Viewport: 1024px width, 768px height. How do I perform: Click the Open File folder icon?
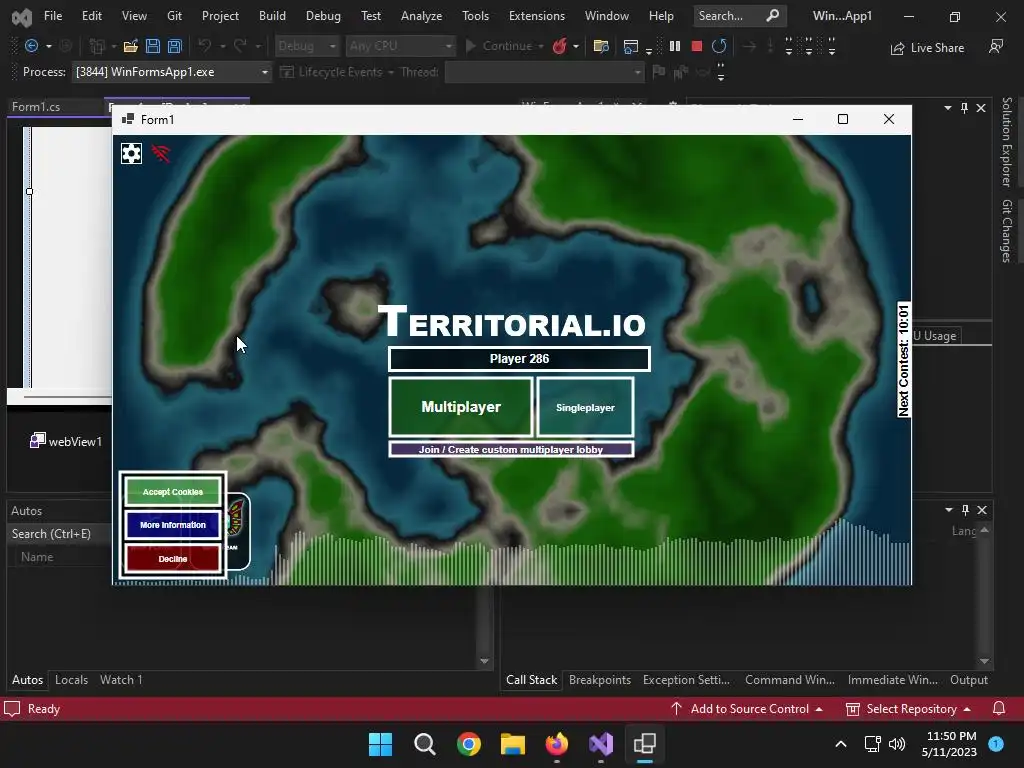(131, 46)
